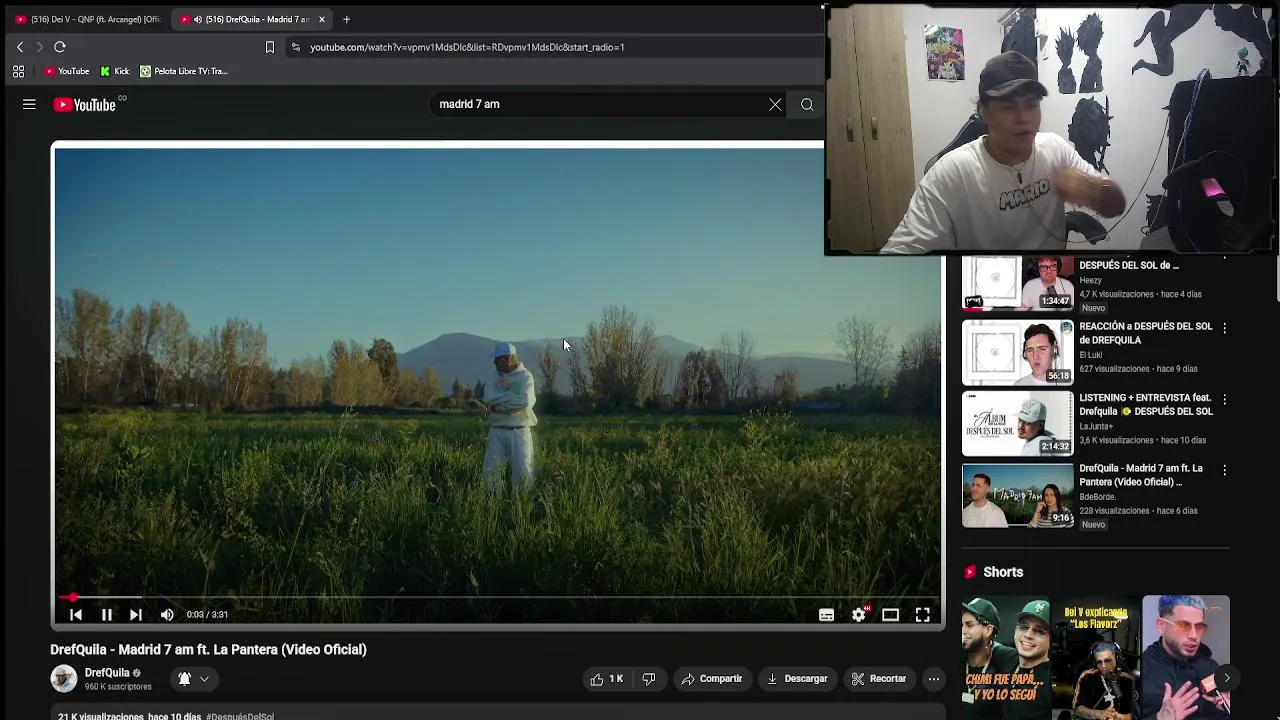The height and width of the screenshot is (720, 1280).
Task: Like the video (1 K)
Action: (x=606, y=679)
